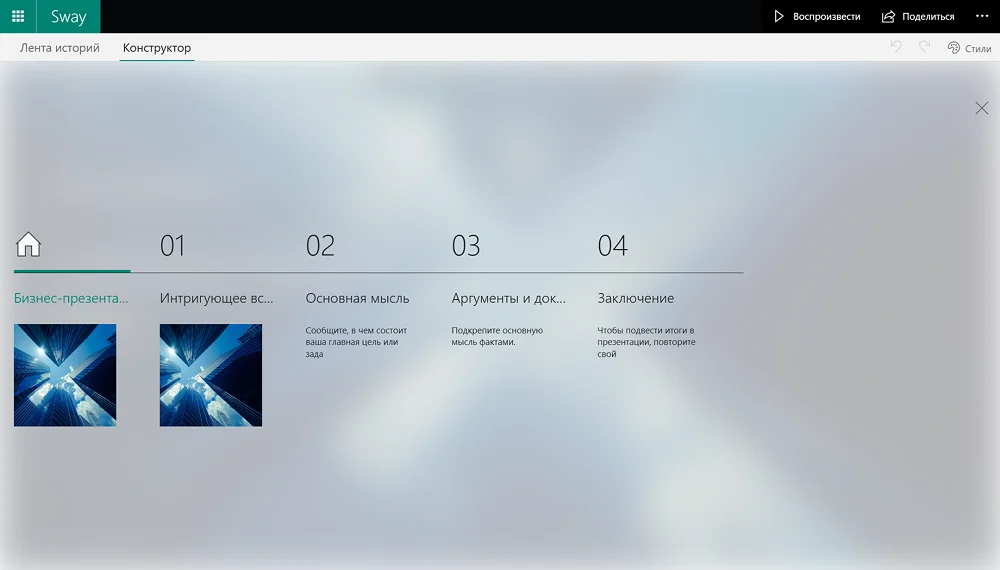This screenshot has height=570, width=1000.
Task: Select thumbnail under Интригующее вс...
Action: point(210,375)
